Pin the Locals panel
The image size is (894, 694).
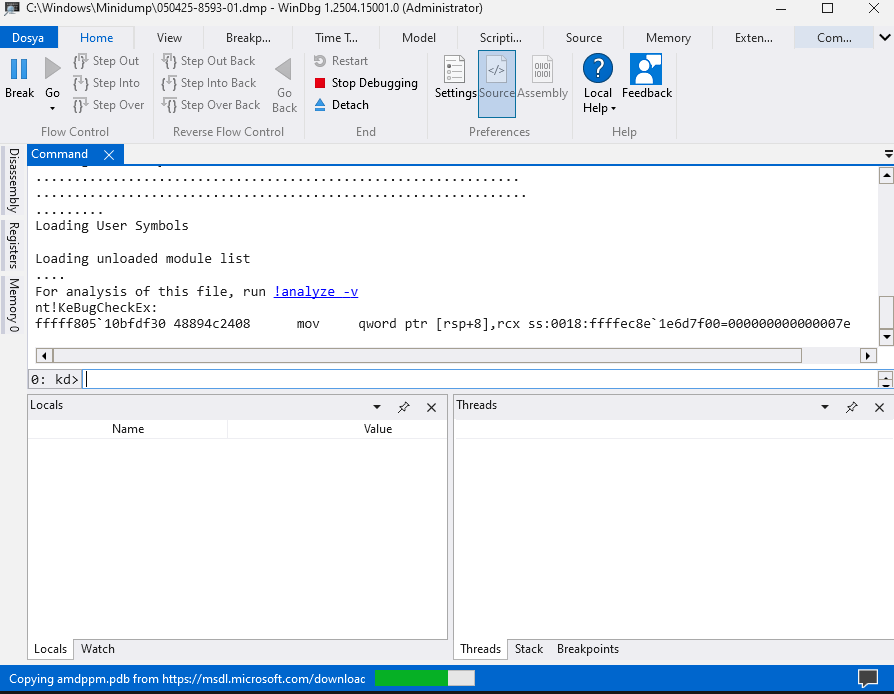click(404, 407)
